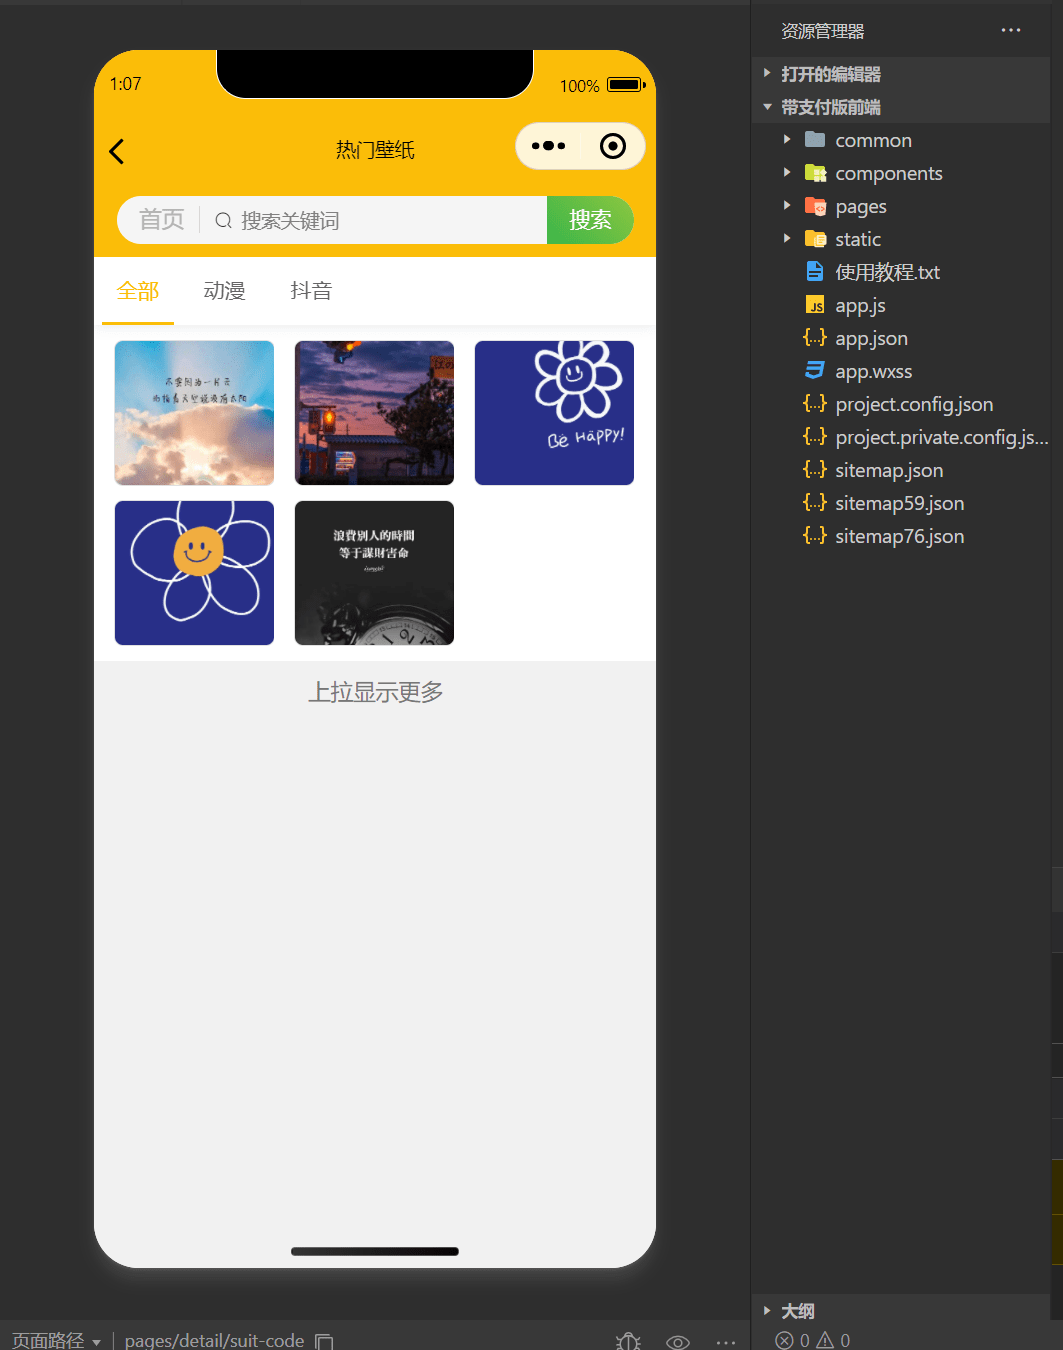Open the dark clock quote wallpaper
The height and width of the screenshot is (1350, 1063).
pyautogui.click(x=374, y=573)
